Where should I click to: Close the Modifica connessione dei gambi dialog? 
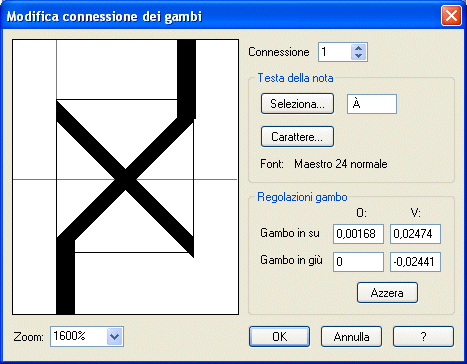pos(451,16)
